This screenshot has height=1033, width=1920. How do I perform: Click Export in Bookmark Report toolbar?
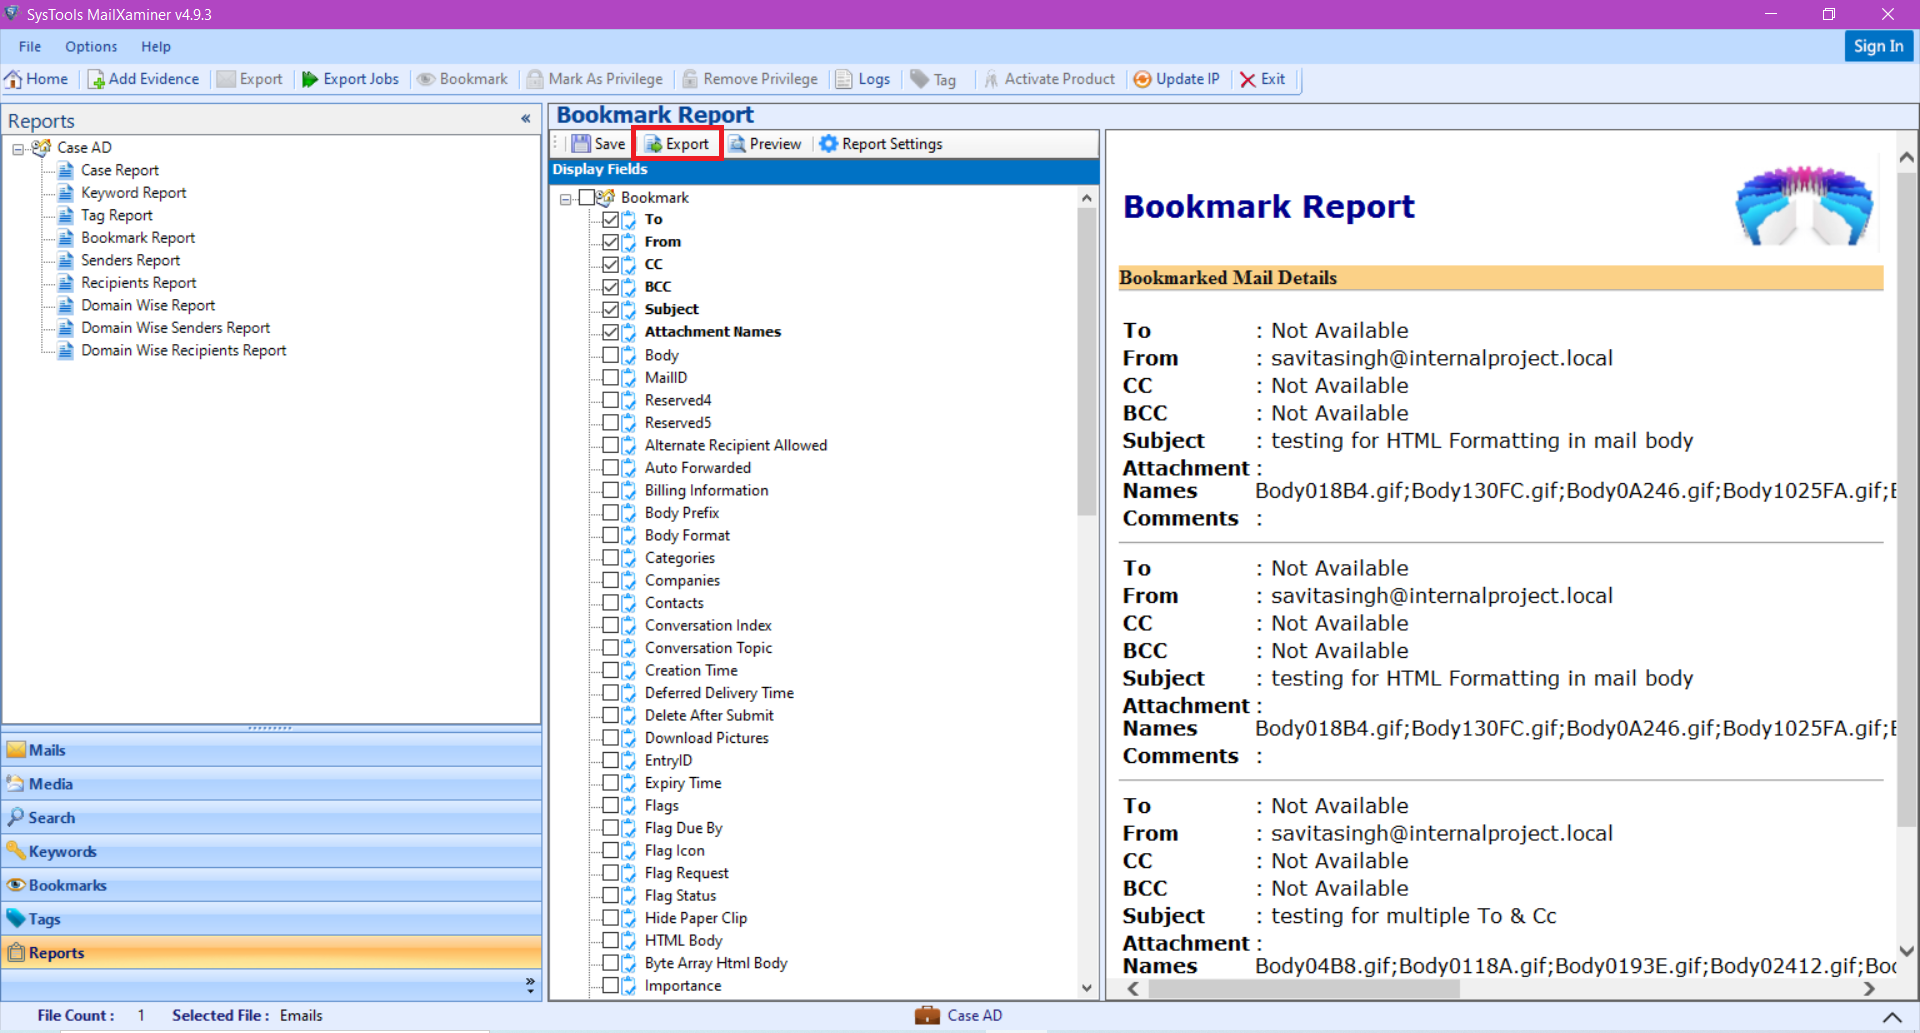point(677,144)
